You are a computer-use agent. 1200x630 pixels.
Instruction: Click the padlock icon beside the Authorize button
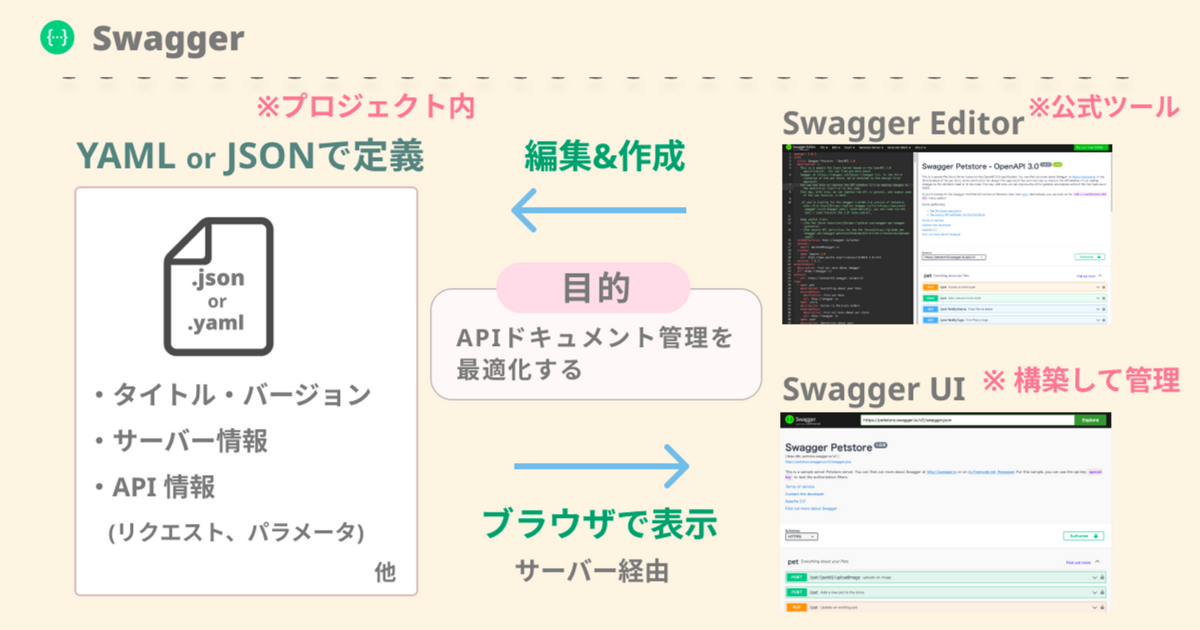pos(1095,536)
